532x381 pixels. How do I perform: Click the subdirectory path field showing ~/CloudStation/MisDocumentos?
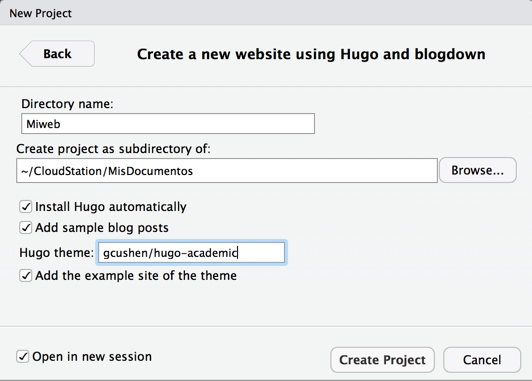[x=227, y=171]
